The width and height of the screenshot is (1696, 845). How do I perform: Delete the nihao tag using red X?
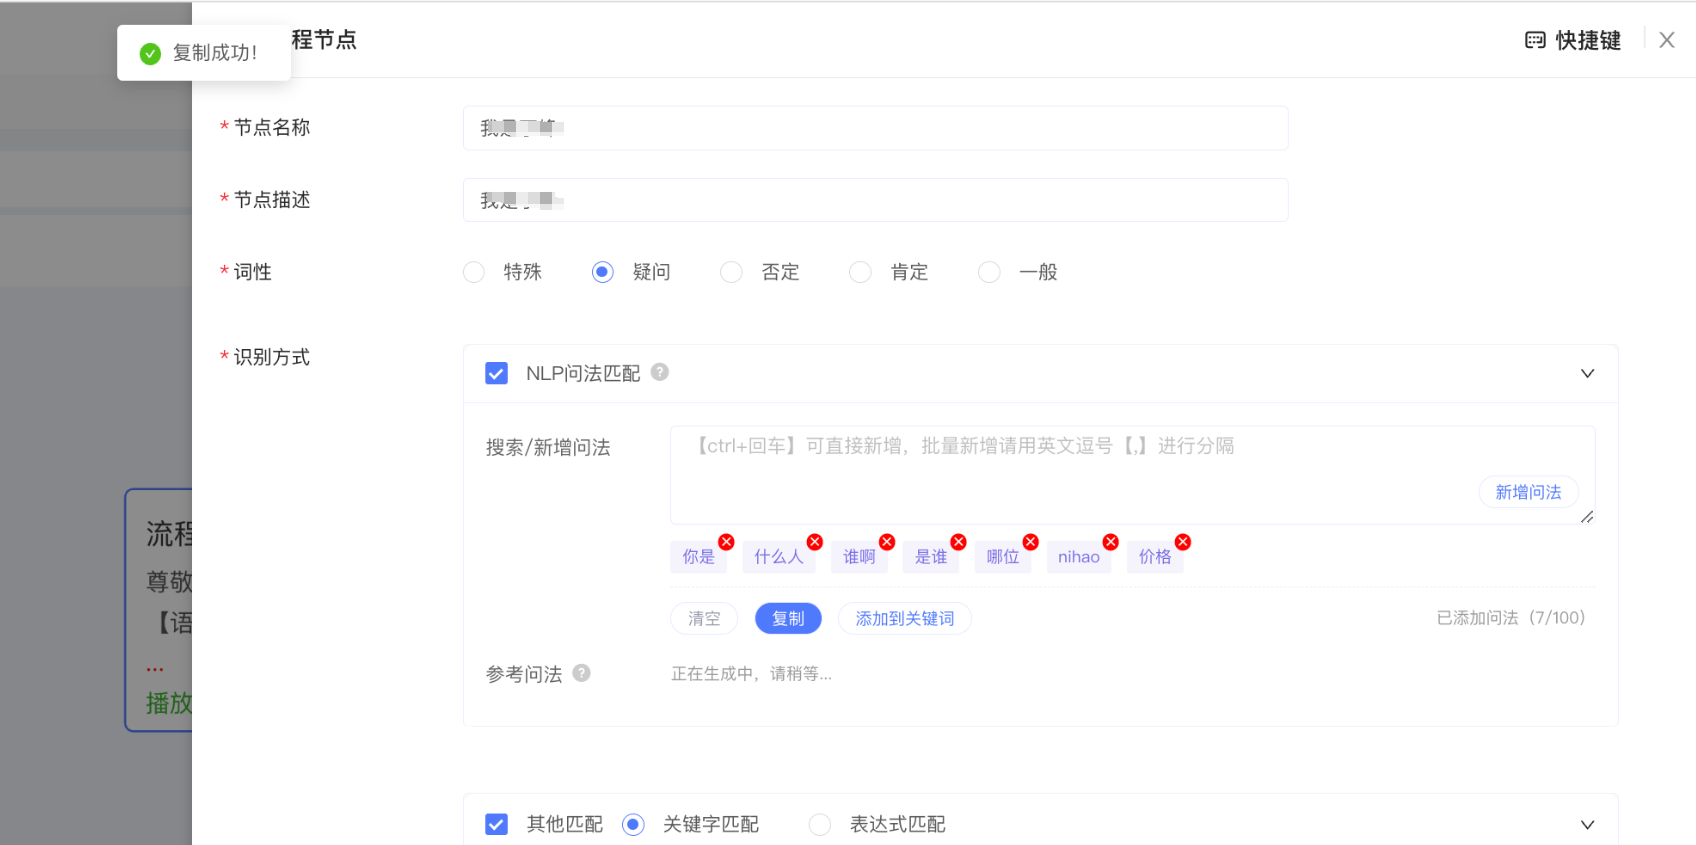[1110, 542]
